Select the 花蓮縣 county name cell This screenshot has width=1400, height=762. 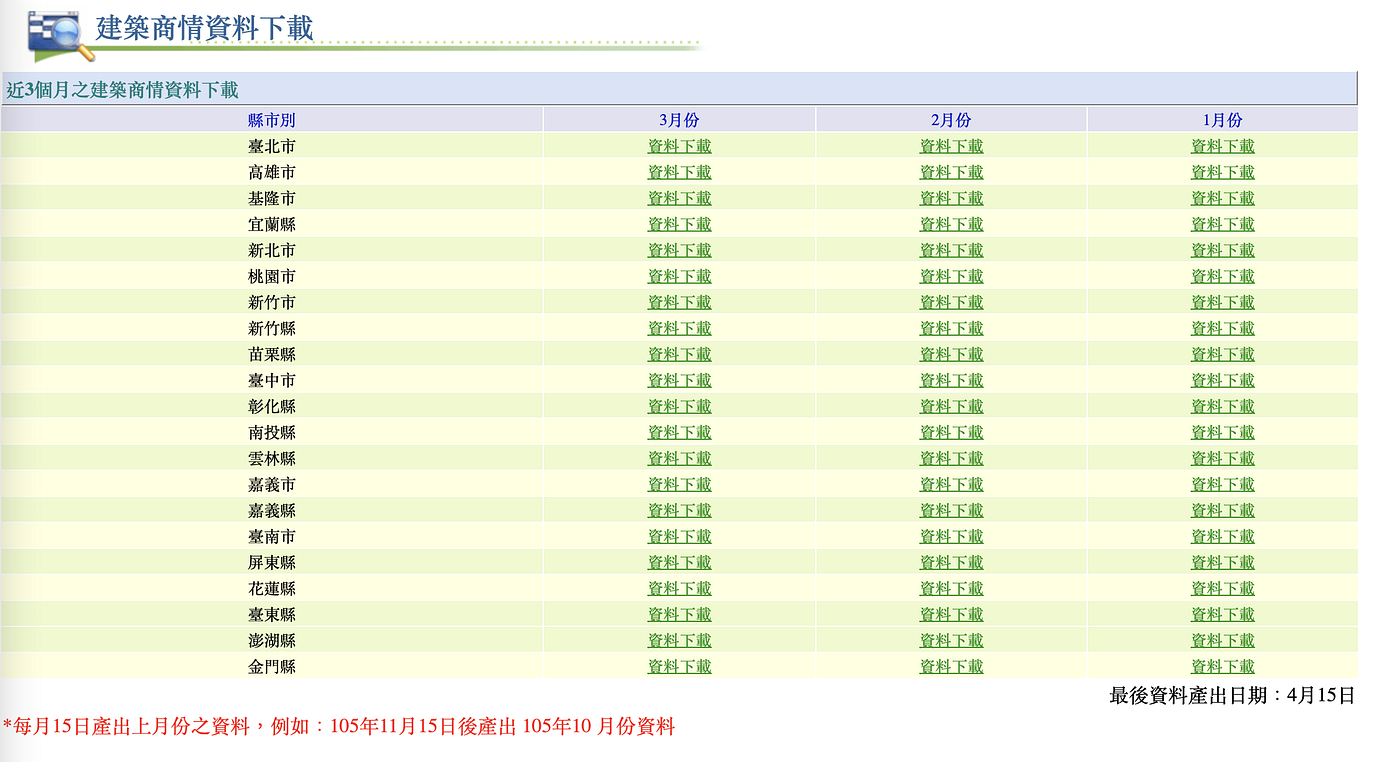pyautogui.click(x=272, y=588)
